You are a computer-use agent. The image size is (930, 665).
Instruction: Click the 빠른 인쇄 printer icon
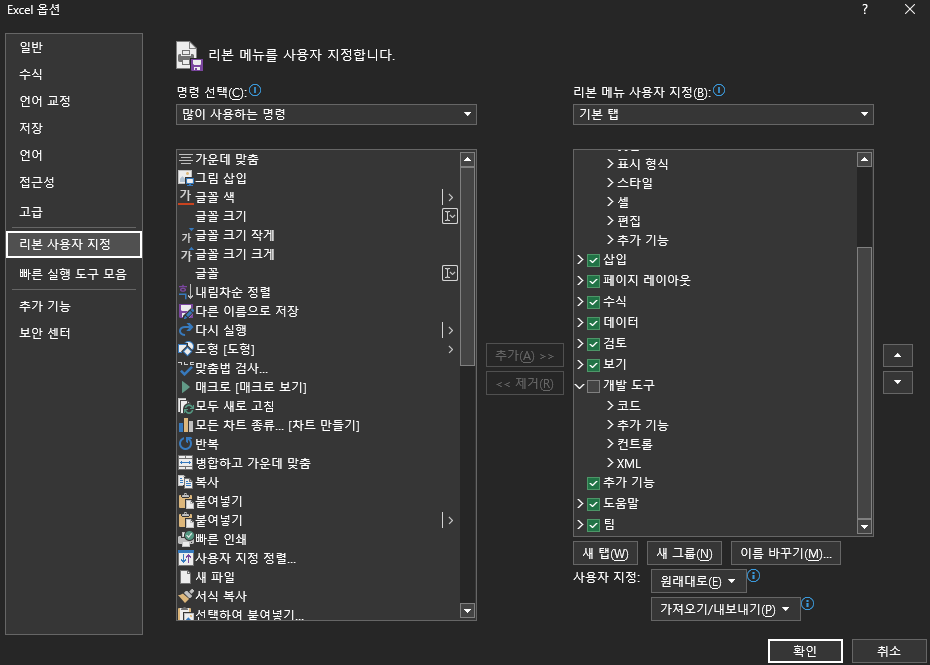pyautogui.click(x=186, y=539)
